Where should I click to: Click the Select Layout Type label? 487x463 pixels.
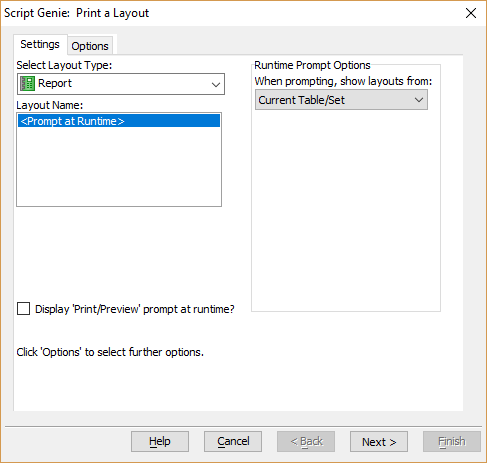pyautogui.click(x=64, y=65)
